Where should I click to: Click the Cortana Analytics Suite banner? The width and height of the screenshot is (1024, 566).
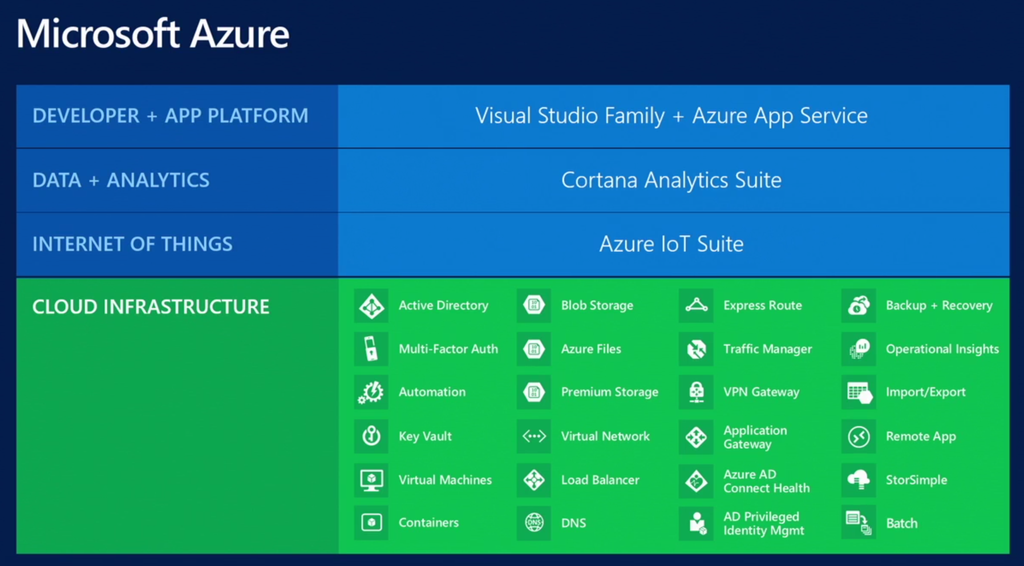(671, 181)
